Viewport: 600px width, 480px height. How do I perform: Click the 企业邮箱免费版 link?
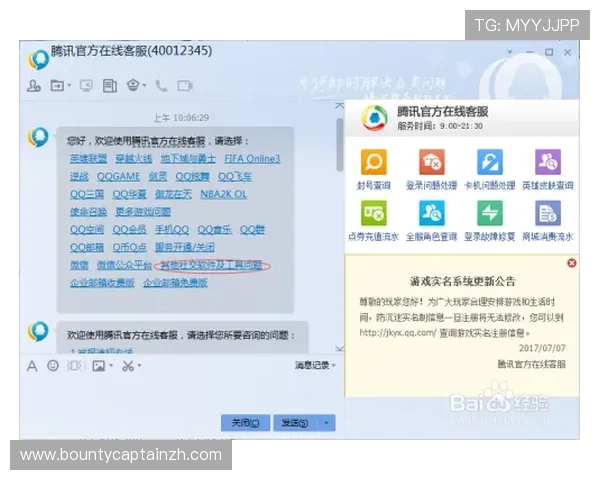pos(175,282)
